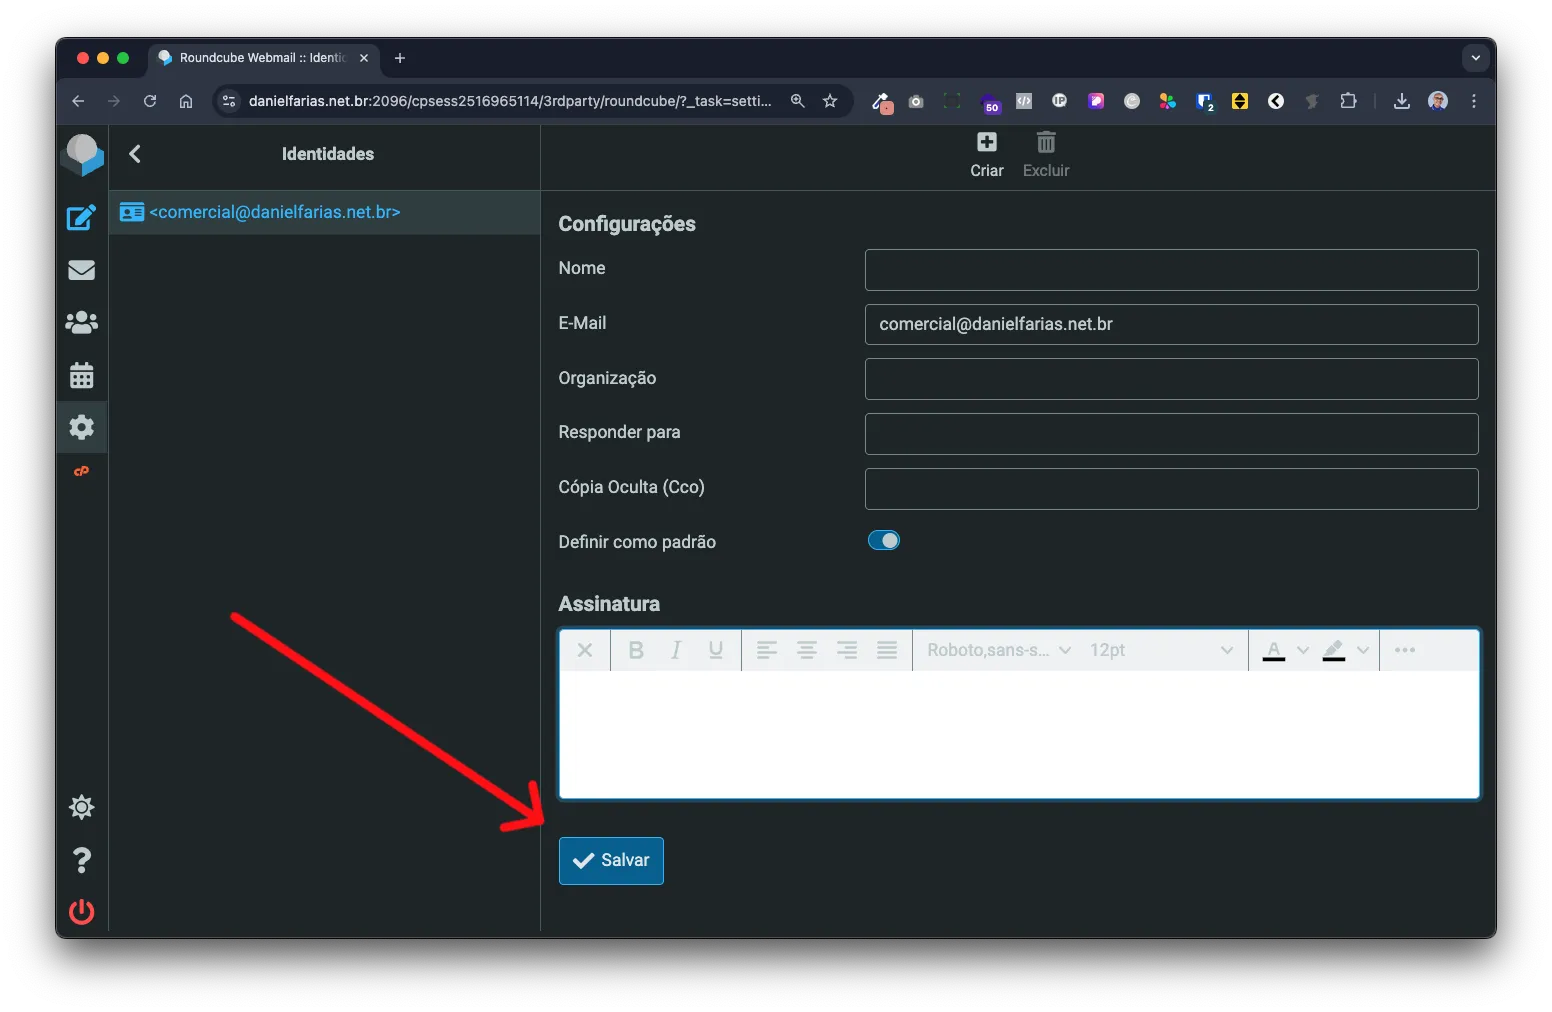The width and height of the screenshot is (1552, 1012).
Task: Open the Chrome profile avatar
Action: pos(1438,101)
